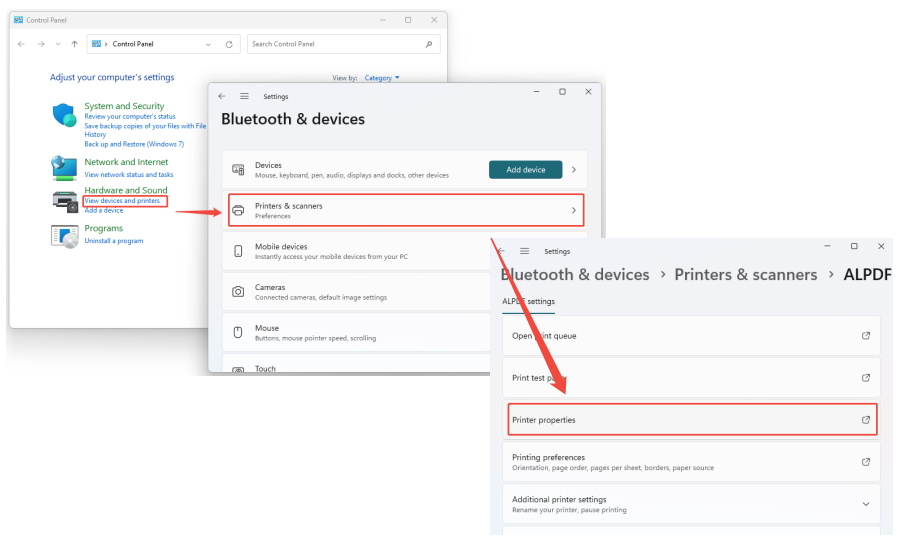Viewport: 903px width, 545px height.
Task: Open hamburger menu in Bluetooth & devices window
Action: tap(244, 96)
